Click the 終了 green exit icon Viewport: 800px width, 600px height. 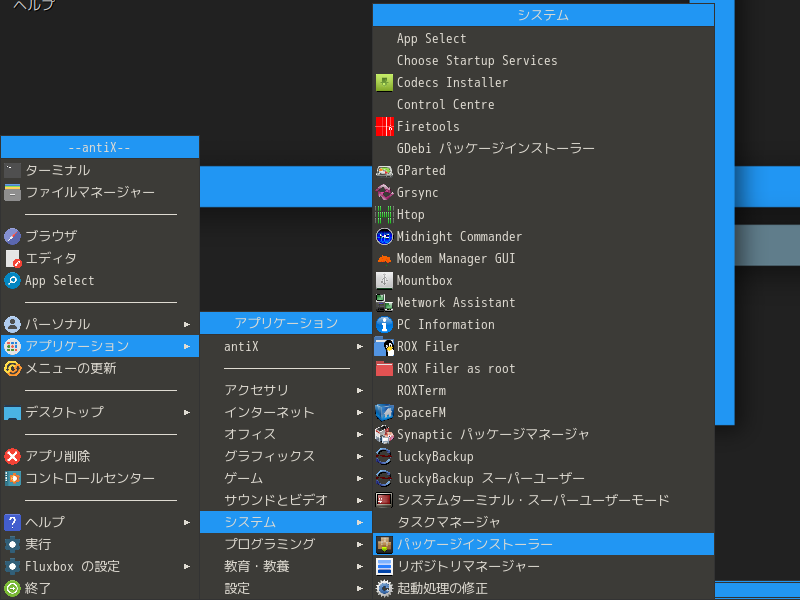(x=12, y=588)
